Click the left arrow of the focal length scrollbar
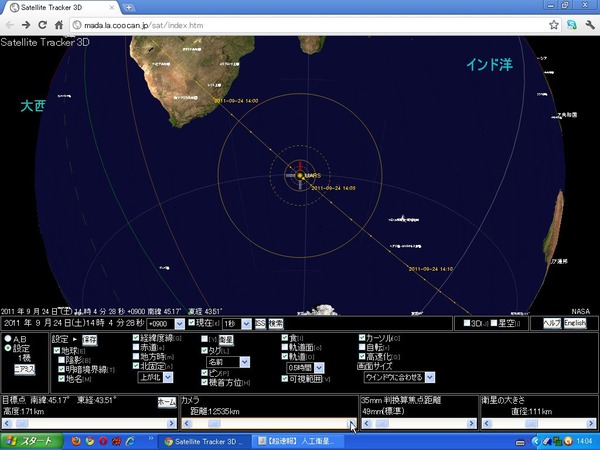 [x=367, y=423]
